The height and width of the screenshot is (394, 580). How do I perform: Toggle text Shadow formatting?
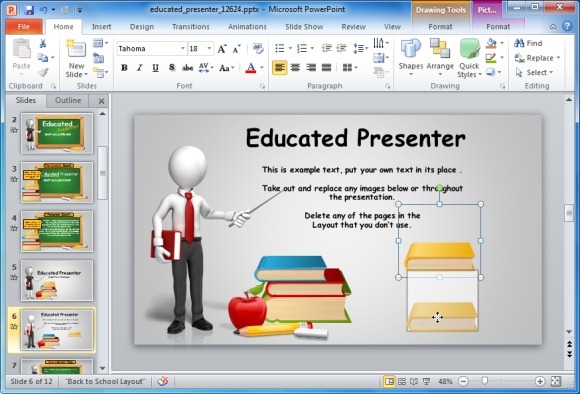pyautogui.click(x=172, y=68)
